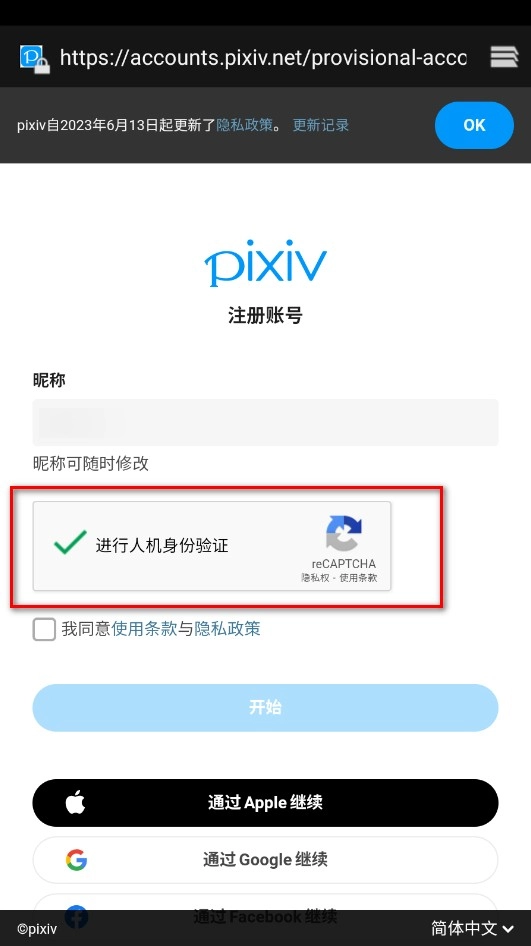Open reCAPTCHA 隐私权 link
The height and width of the screenshot is (946, 531).
click(314, 577)
